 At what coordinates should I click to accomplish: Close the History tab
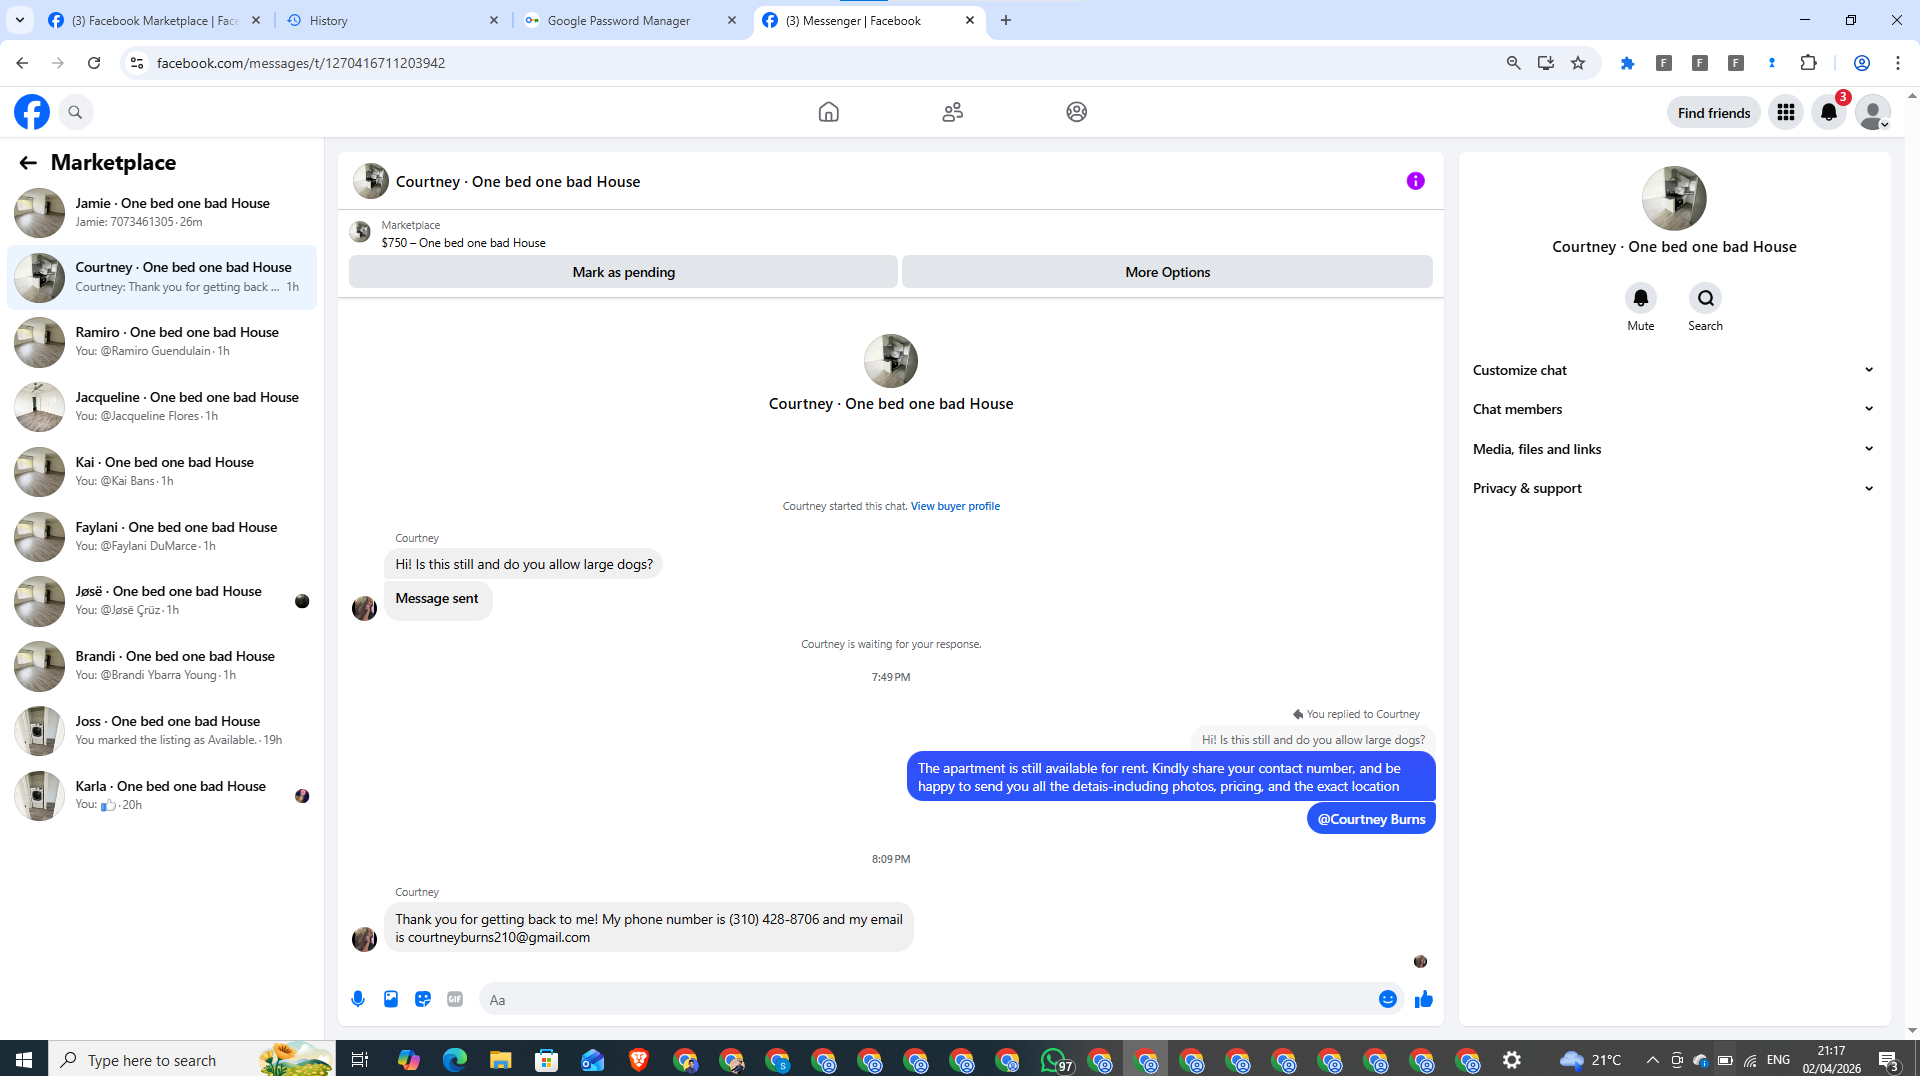(x=494, y=20)
